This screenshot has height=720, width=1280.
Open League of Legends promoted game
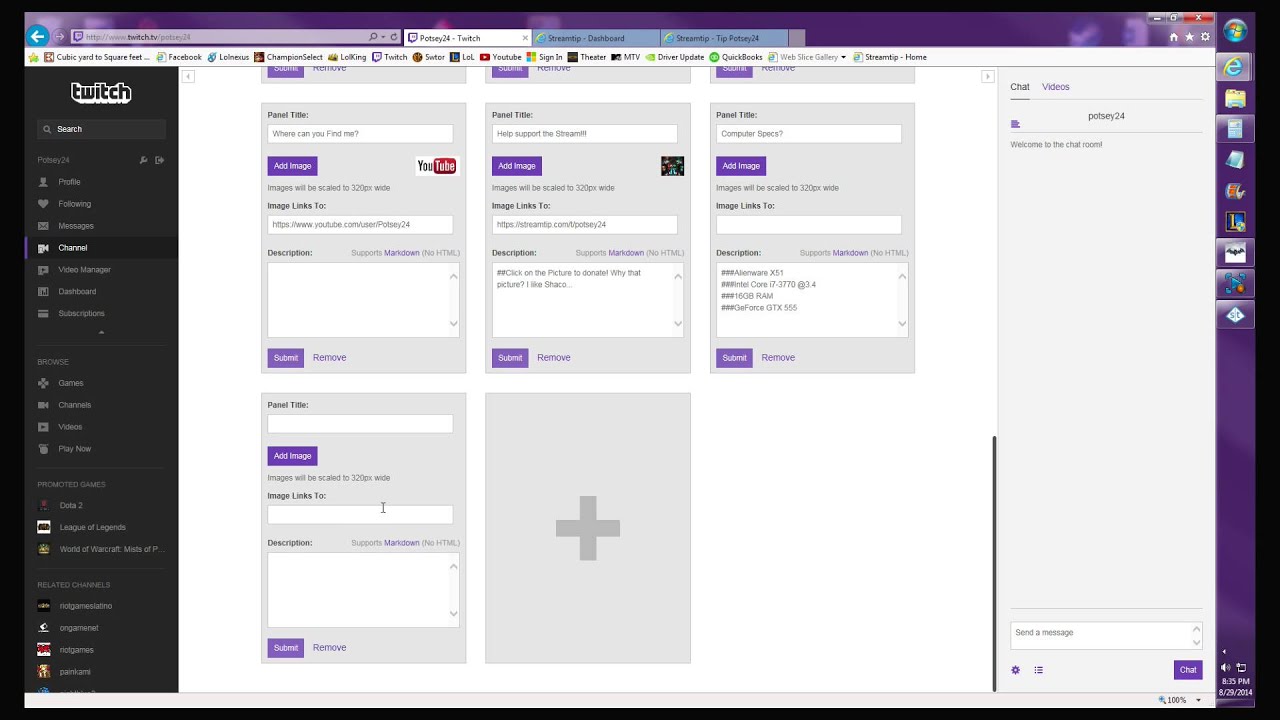click(x=92, y=527)
